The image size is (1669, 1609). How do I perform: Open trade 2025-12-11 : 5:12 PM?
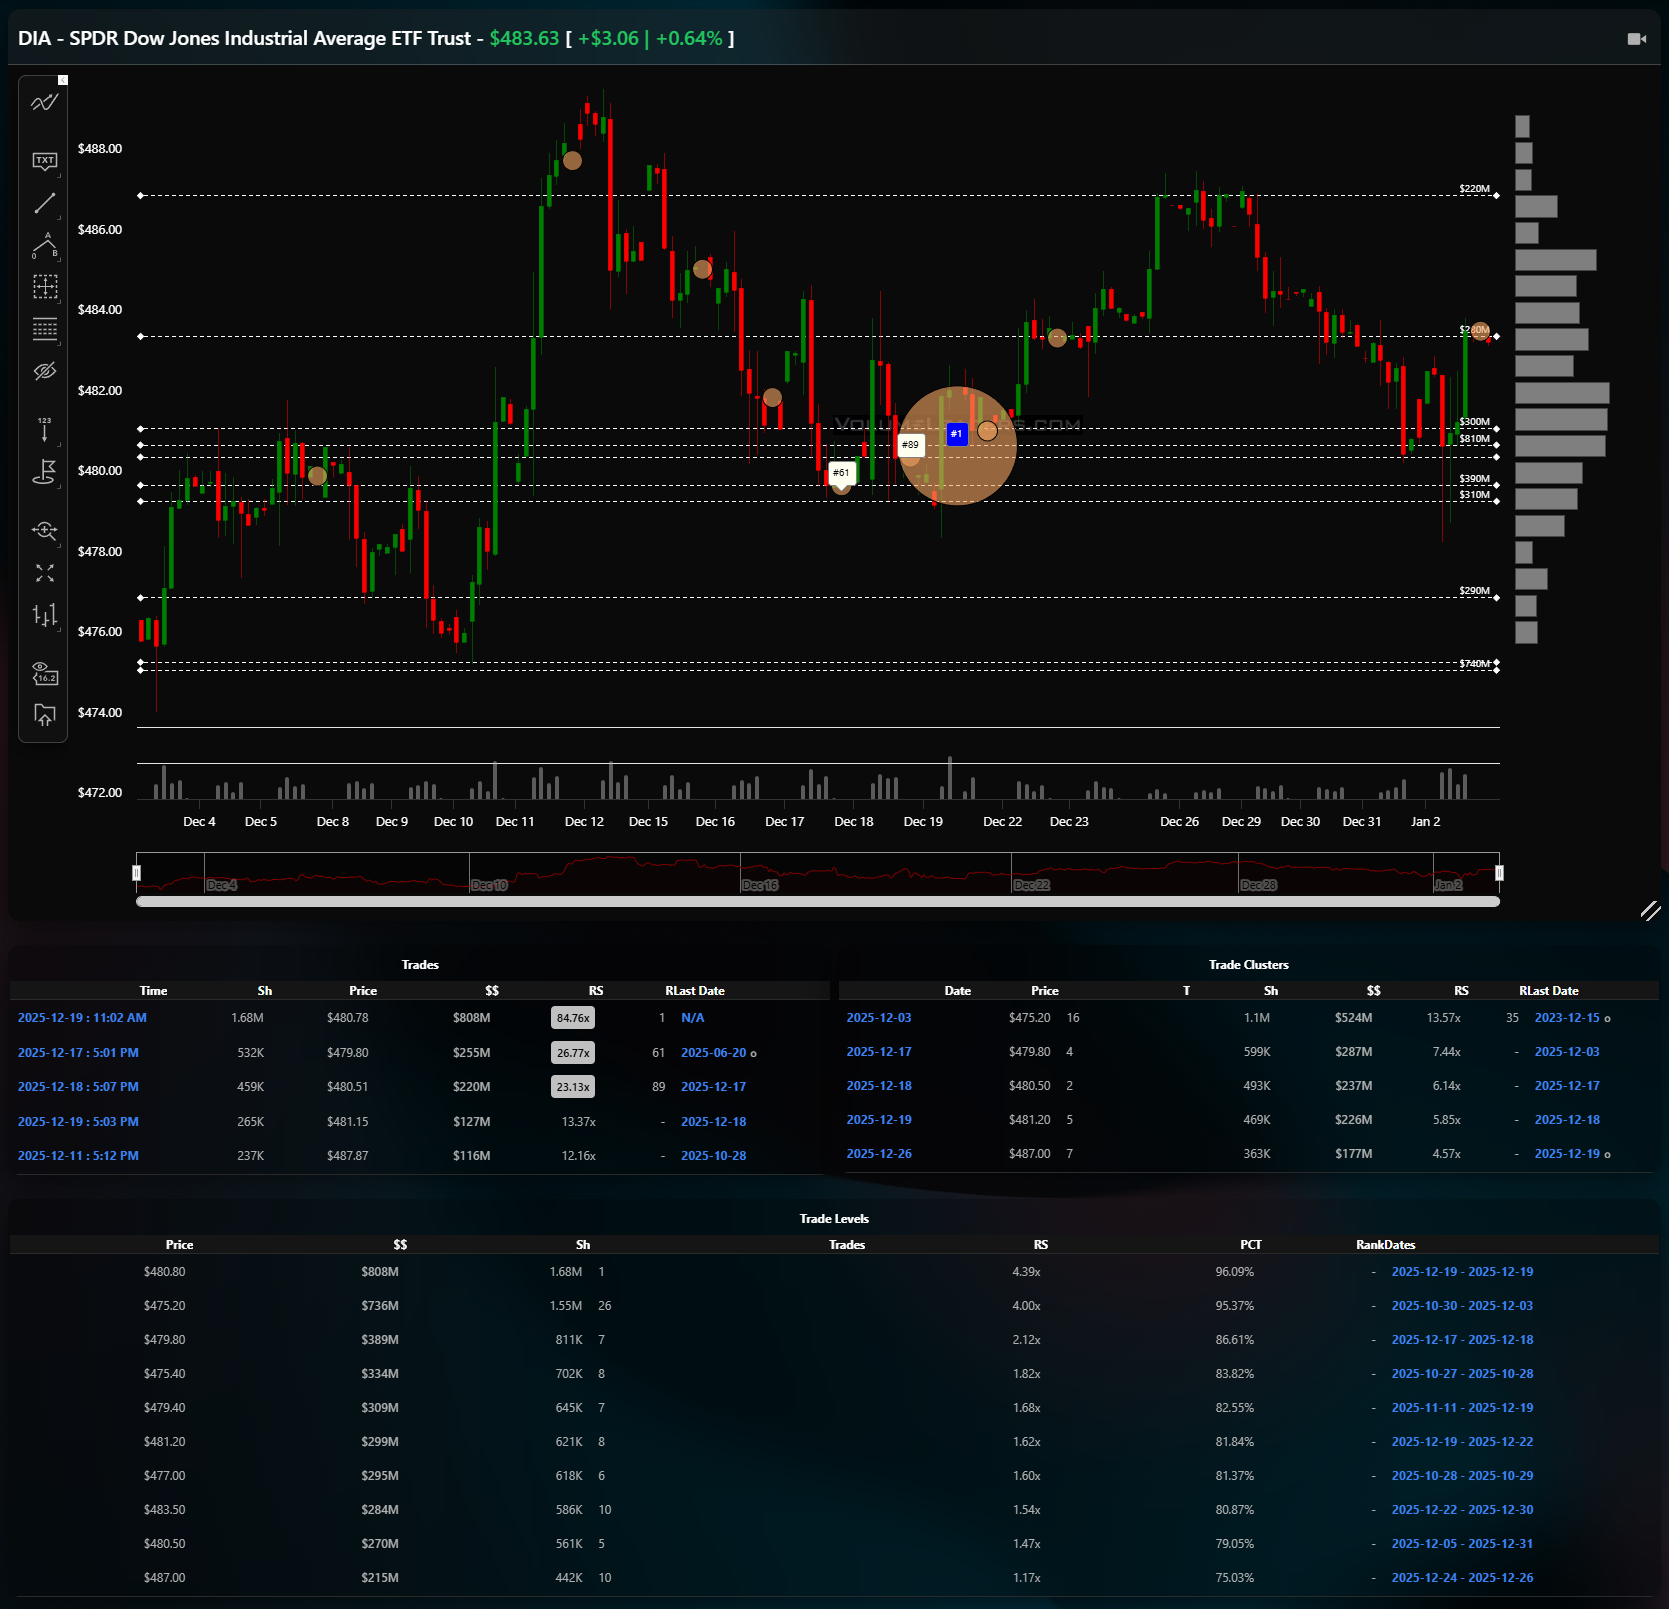(78, 1156)
